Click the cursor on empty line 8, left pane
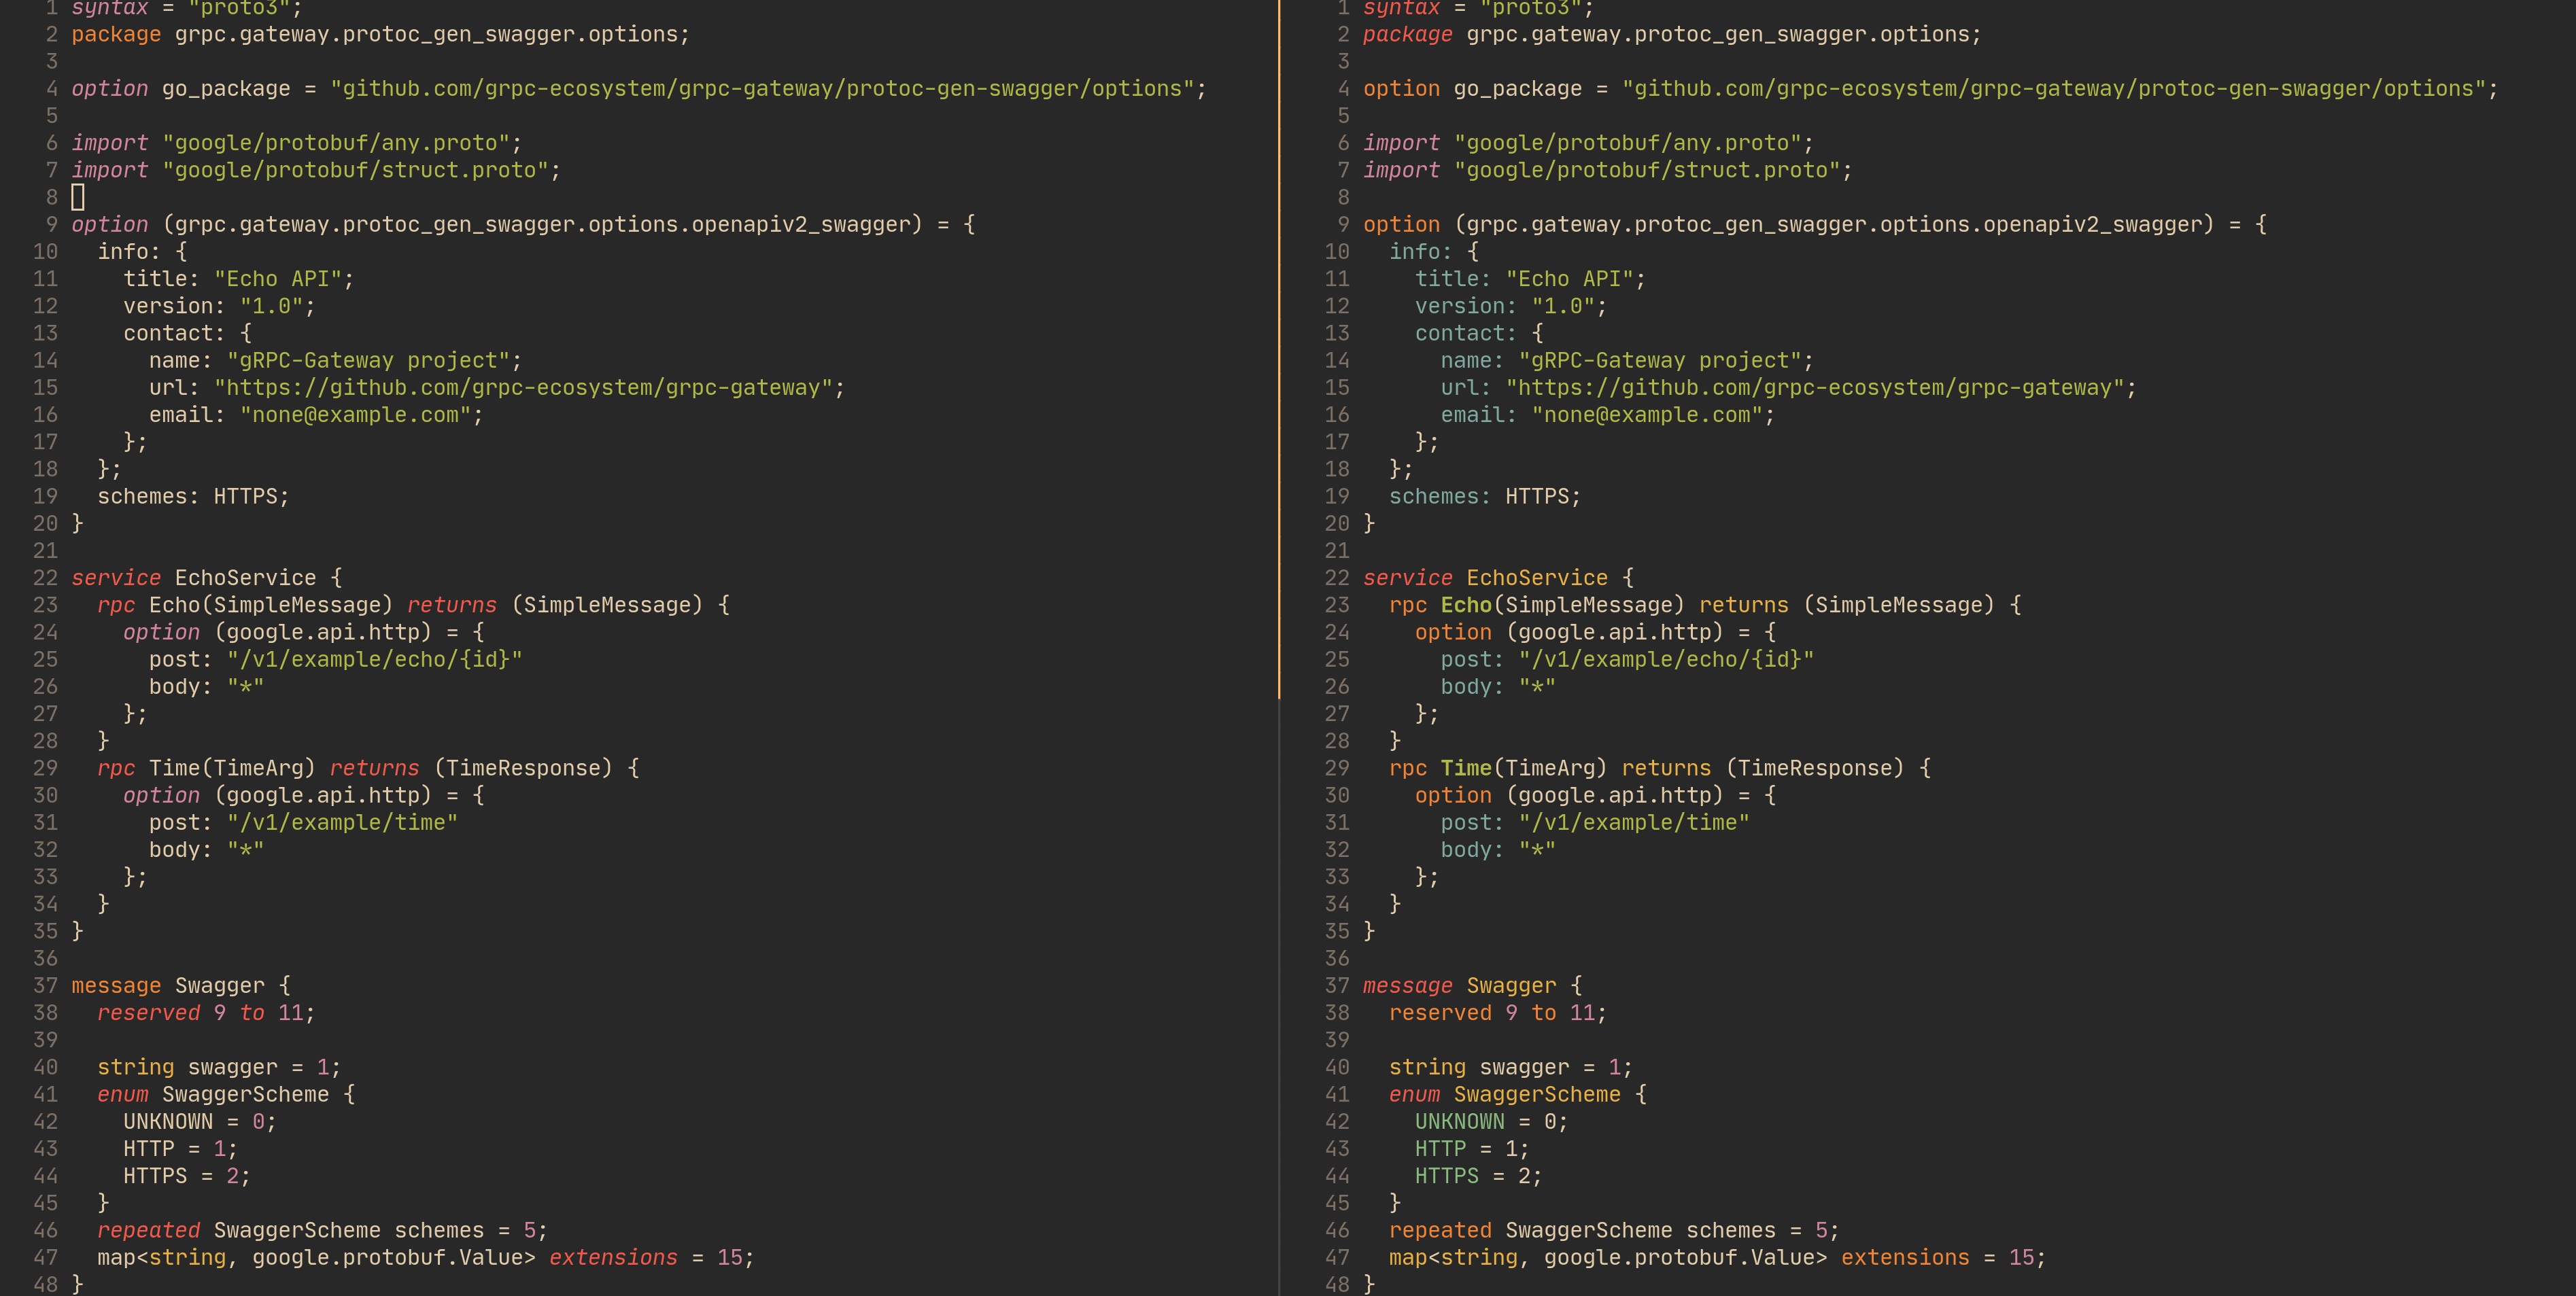Image resolution: width=2576 pixels, height=1296 pixels. [x=78, y=197]
